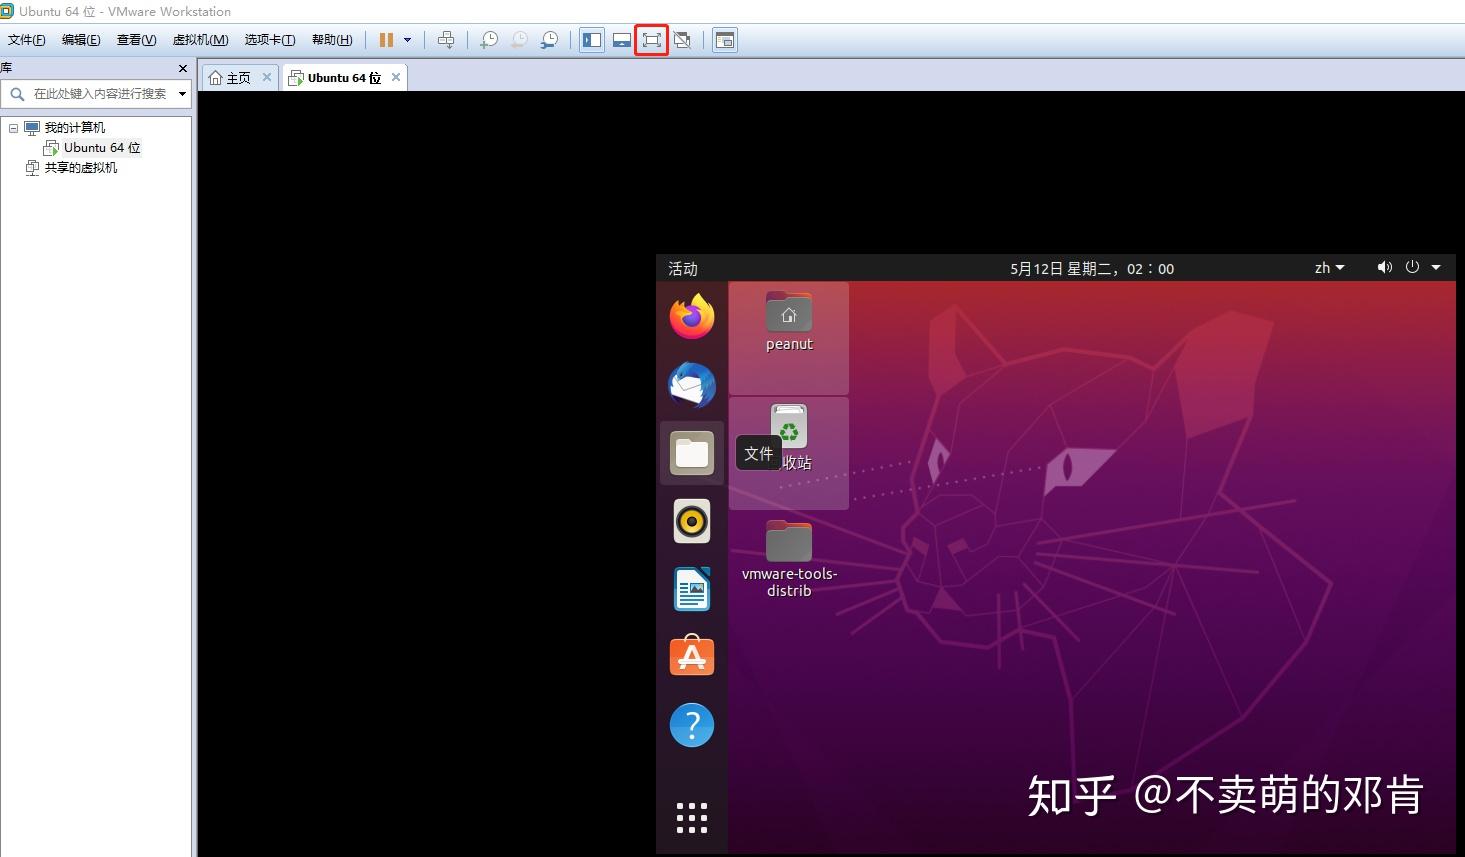This screenshot has width=1465, height=857.
Task: Open the snapshot manager
Action: (550, 40)
